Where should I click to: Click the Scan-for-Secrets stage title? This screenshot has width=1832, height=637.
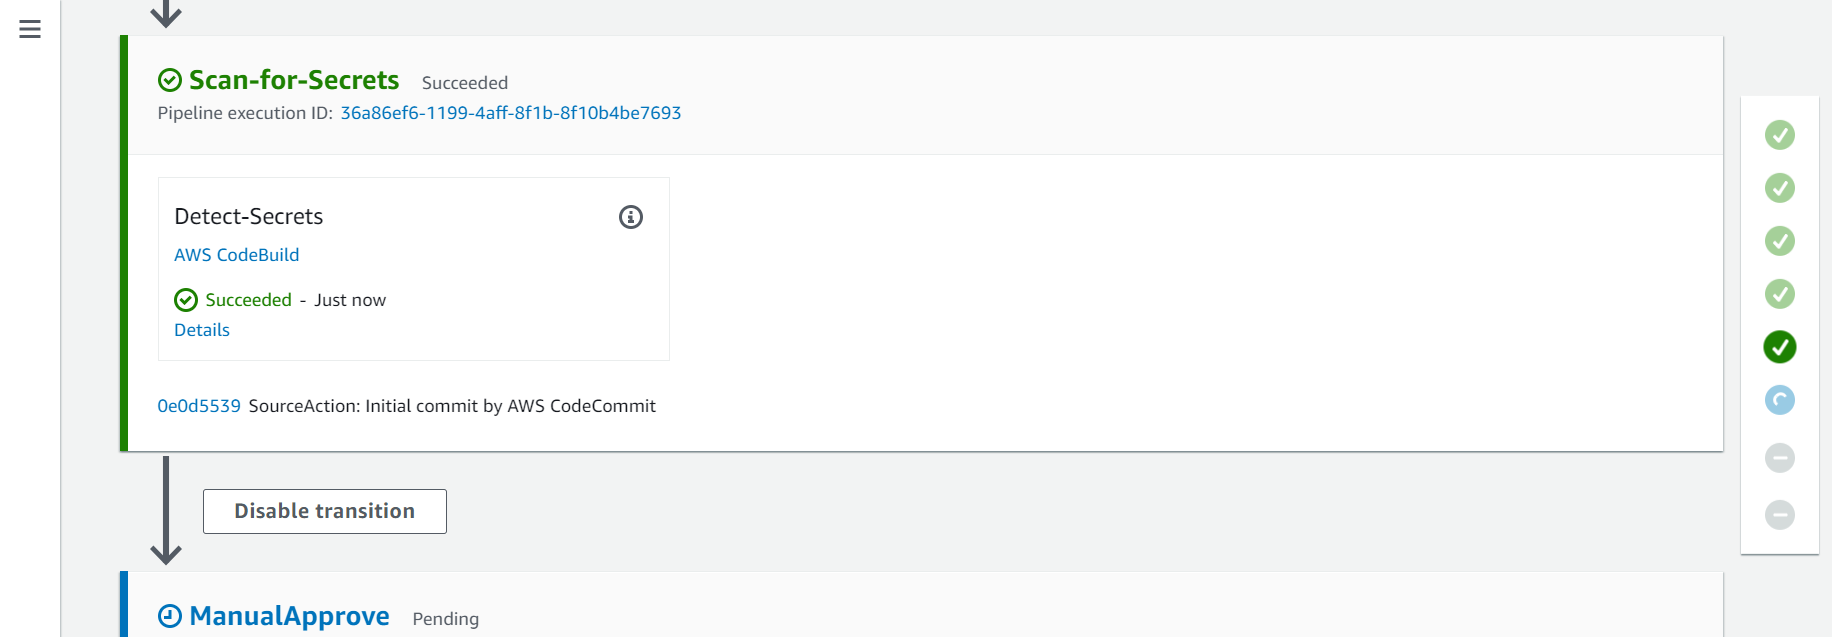click(x=294, y=80)
